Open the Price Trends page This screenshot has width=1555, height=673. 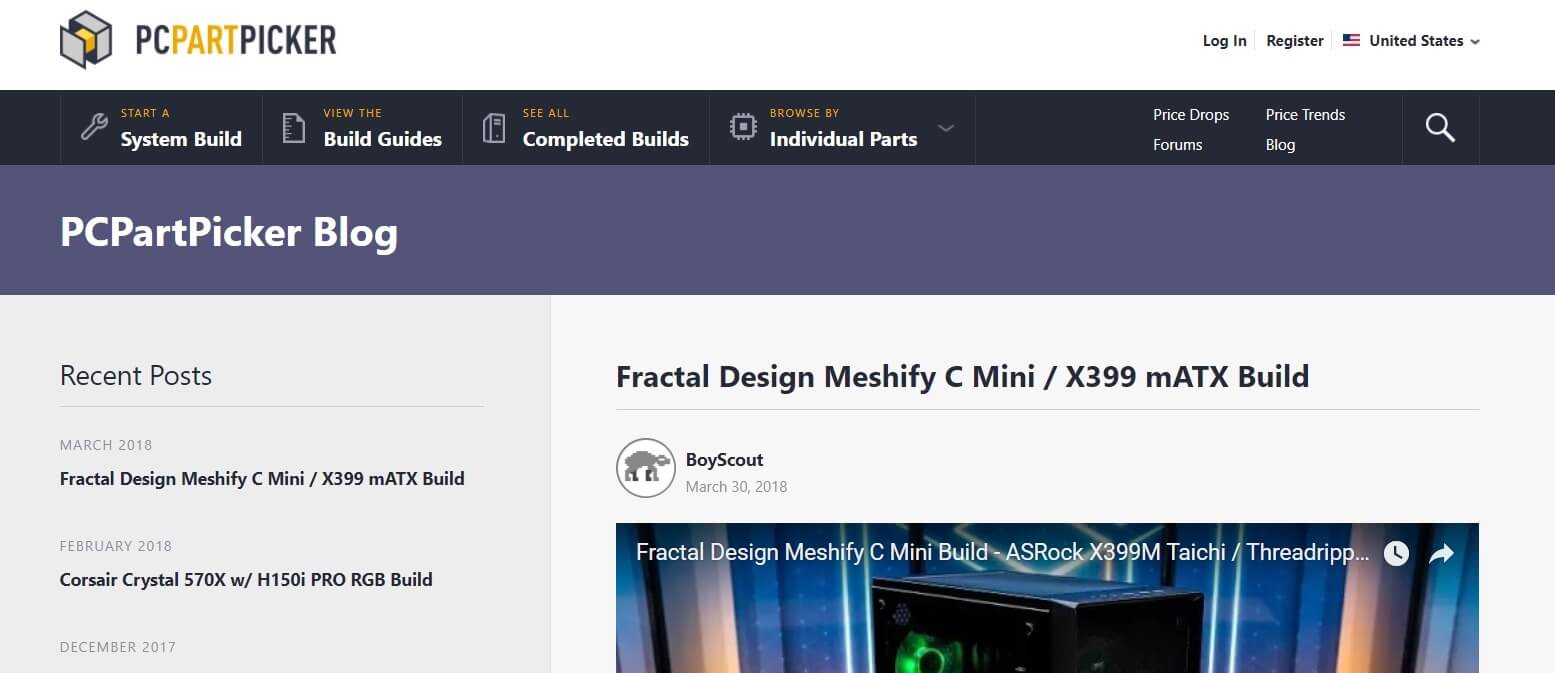coord(1305,114)
